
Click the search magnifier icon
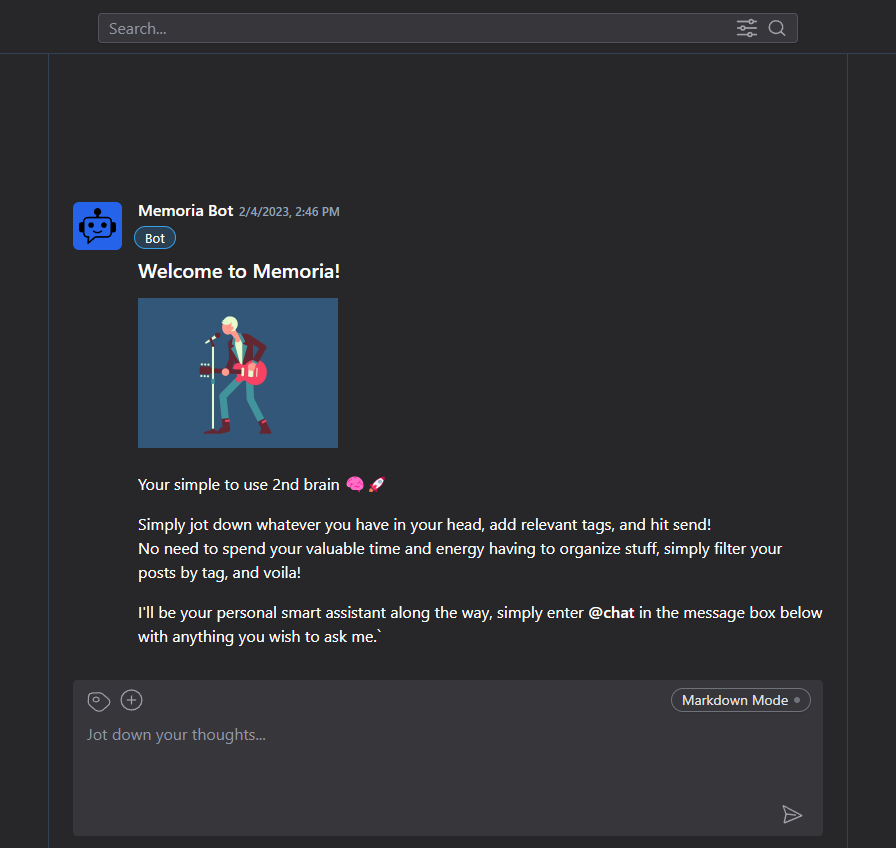[x=777, y=28]
